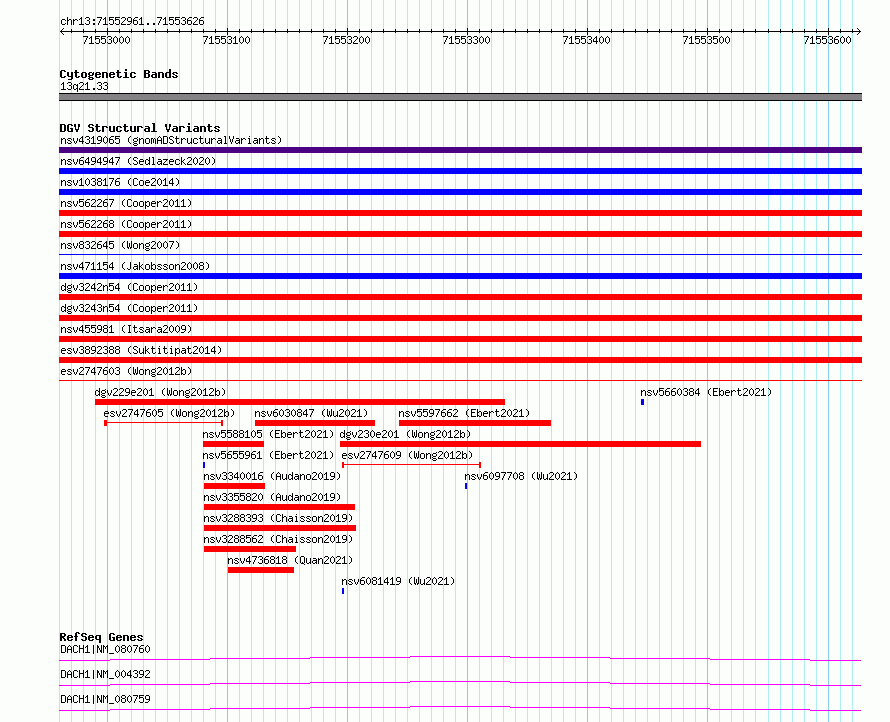Screen dimensions: 890x722
Task: Click the blue bar of nsv6494947
Action: pyautogui.click(x=460, y=171)
